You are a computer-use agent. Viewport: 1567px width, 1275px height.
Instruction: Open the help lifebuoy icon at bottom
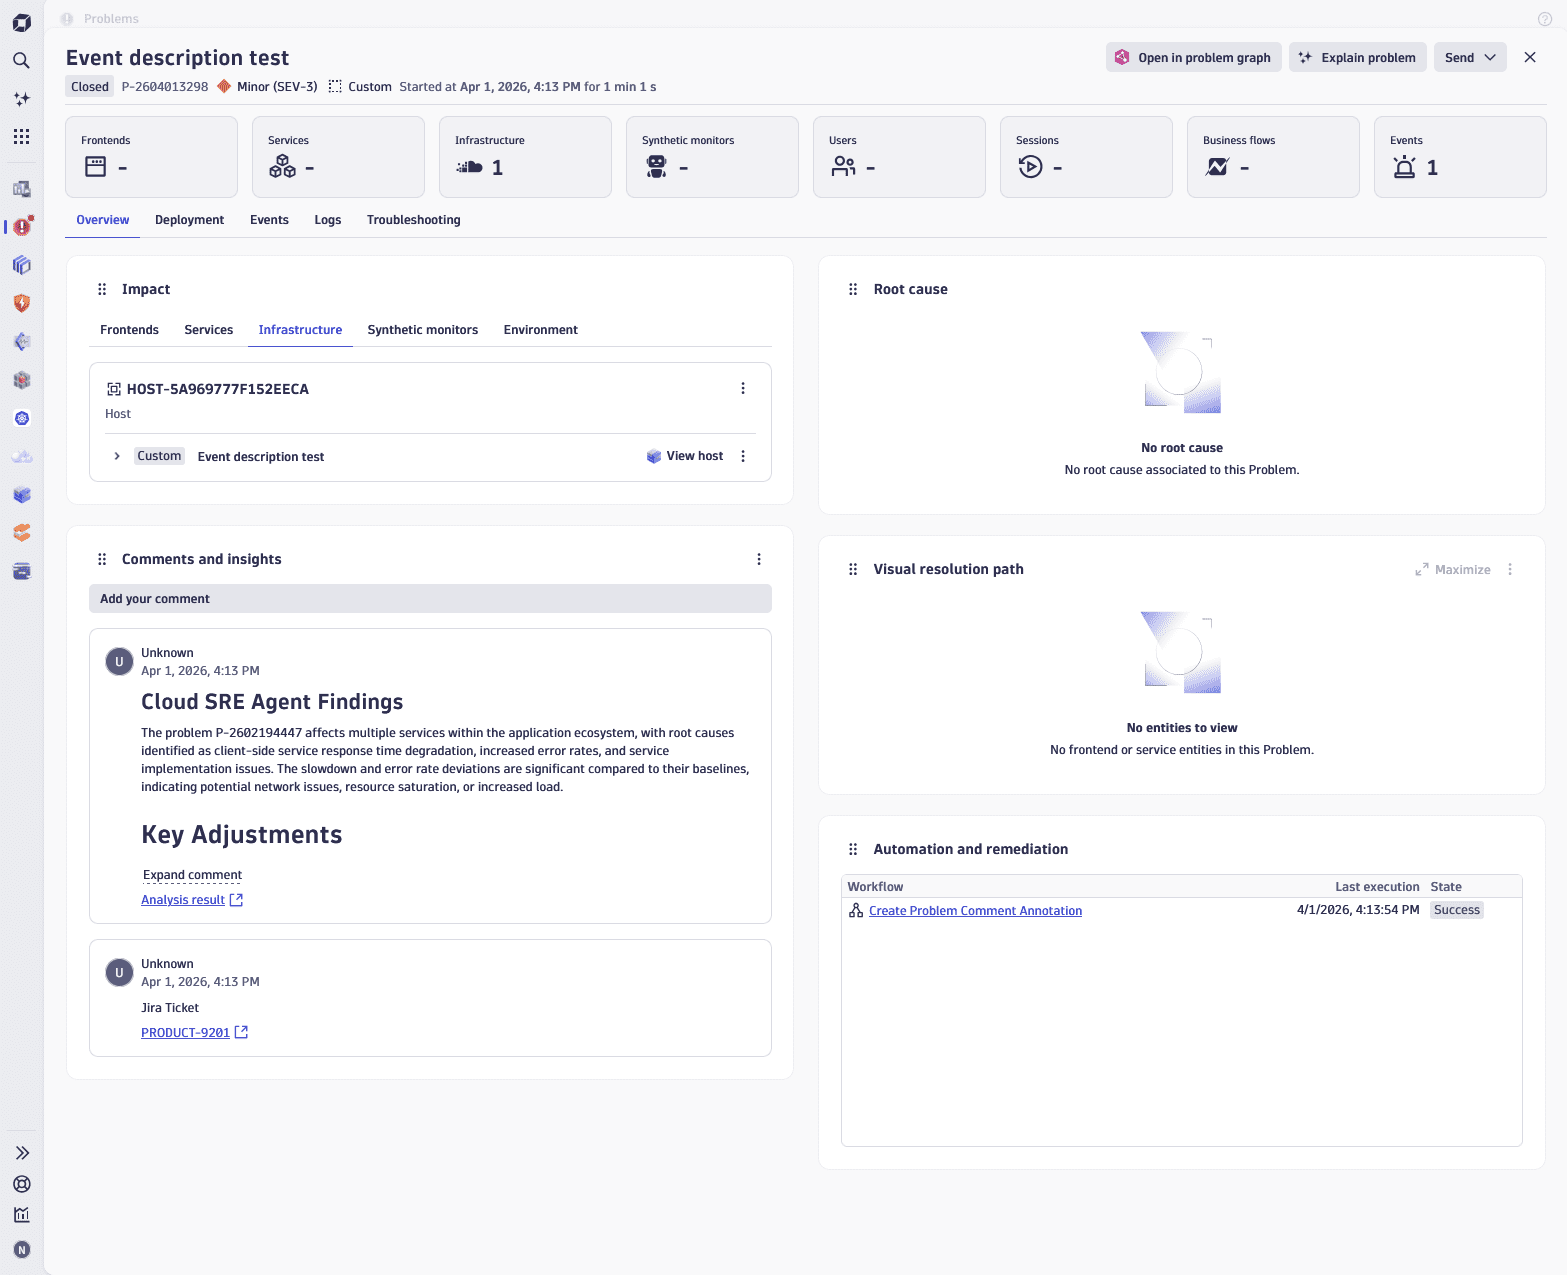tap(21, 1184)
